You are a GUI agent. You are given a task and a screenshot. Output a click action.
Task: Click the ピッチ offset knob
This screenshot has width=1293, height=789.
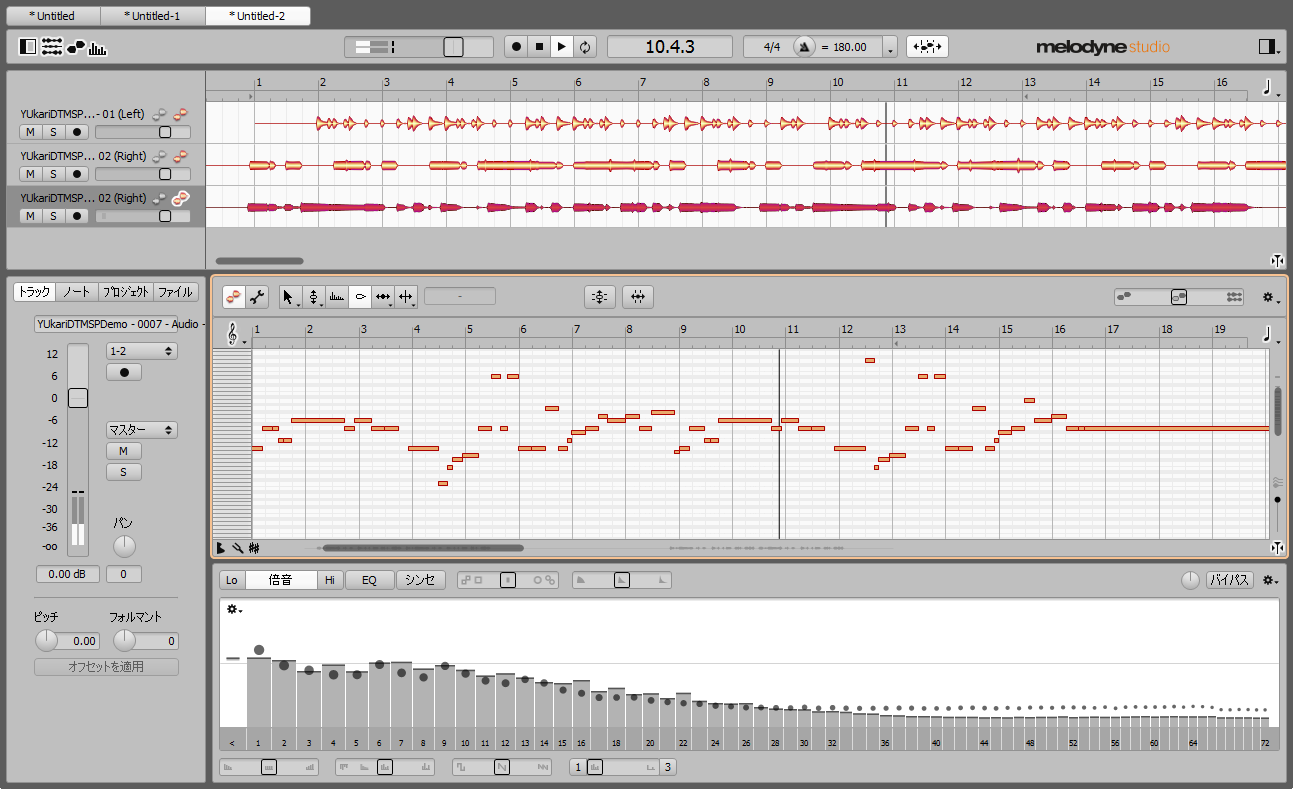[46, 641]
